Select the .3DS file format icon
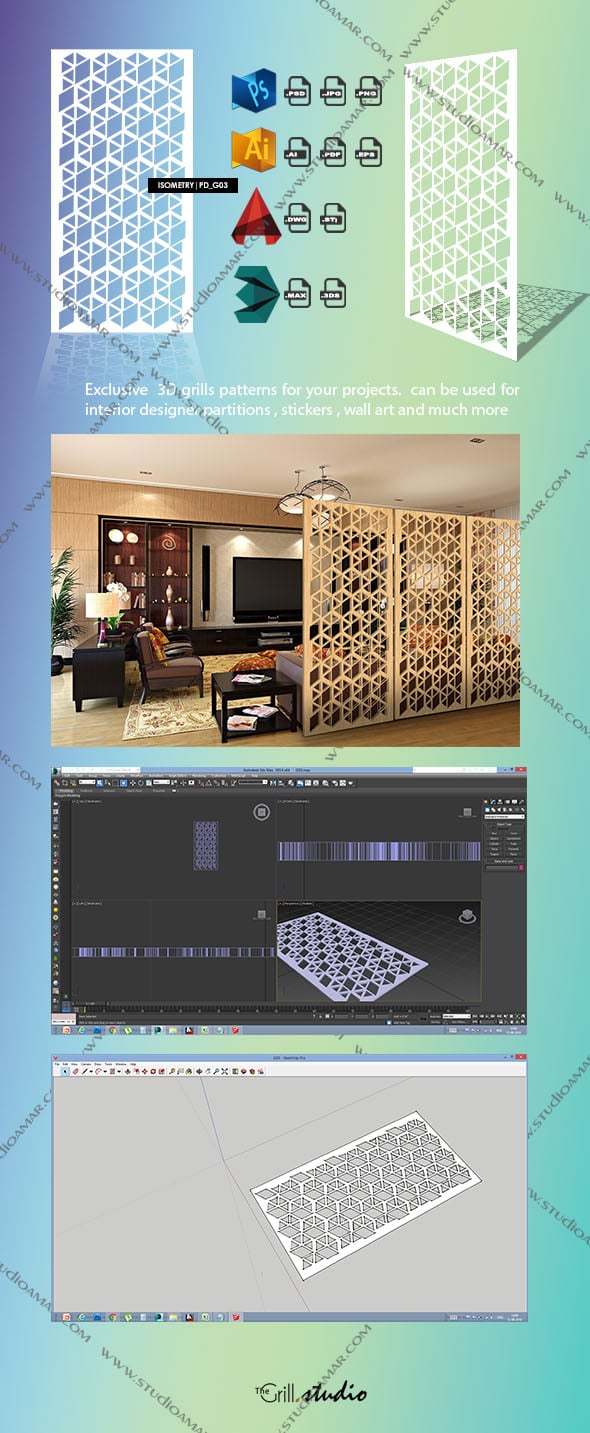Screen dimensions: 590x1433 [333, 294]
